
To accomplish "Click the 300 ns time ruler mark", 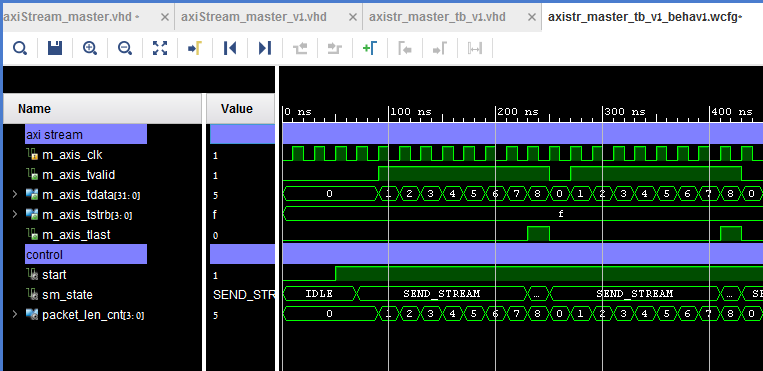I will [x=624, y=112].
